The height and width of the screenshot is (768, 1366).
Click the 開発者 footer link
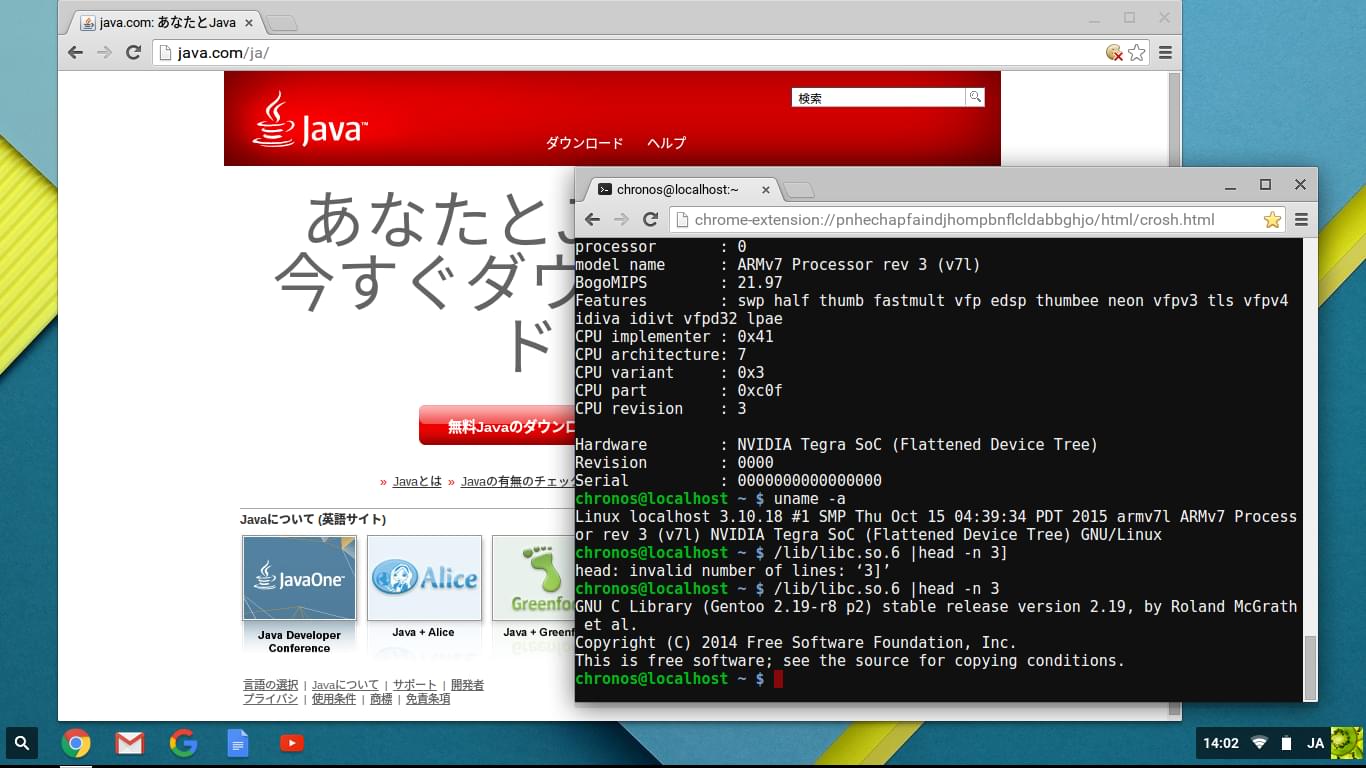(467, 685)
